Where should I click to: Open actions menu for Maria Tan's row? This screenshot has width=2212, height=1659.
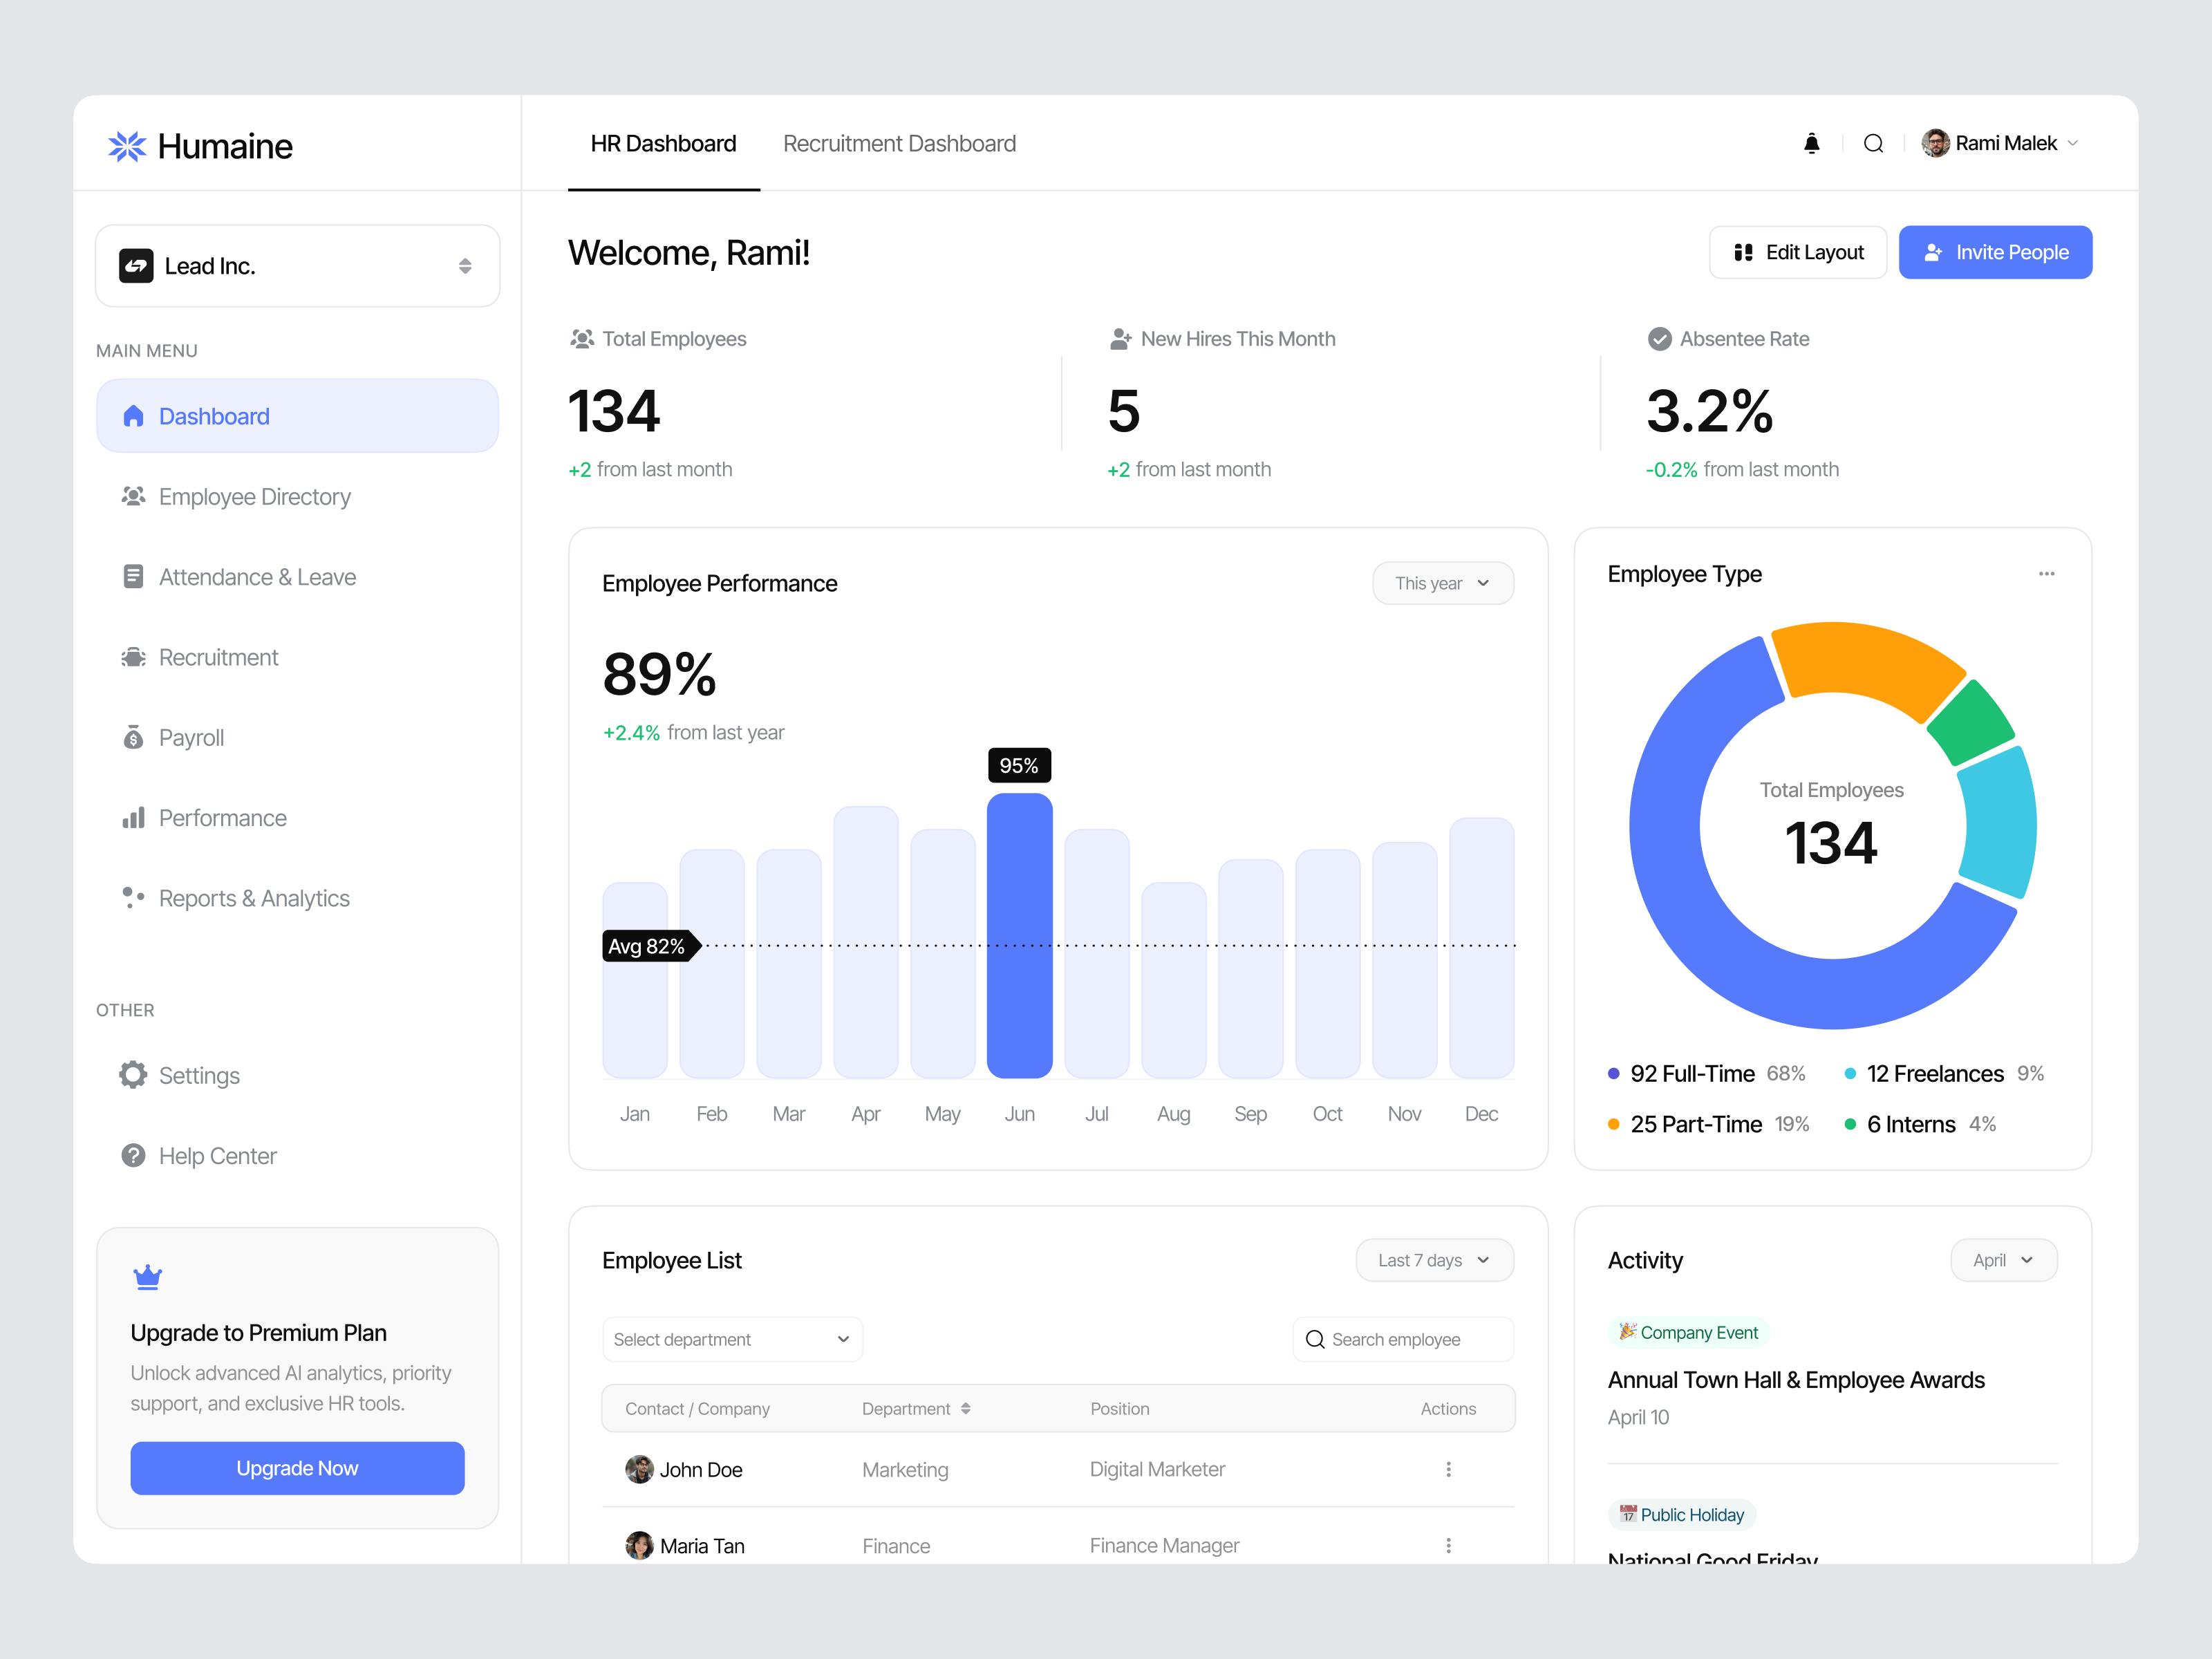click(x=1448, y=1545)
